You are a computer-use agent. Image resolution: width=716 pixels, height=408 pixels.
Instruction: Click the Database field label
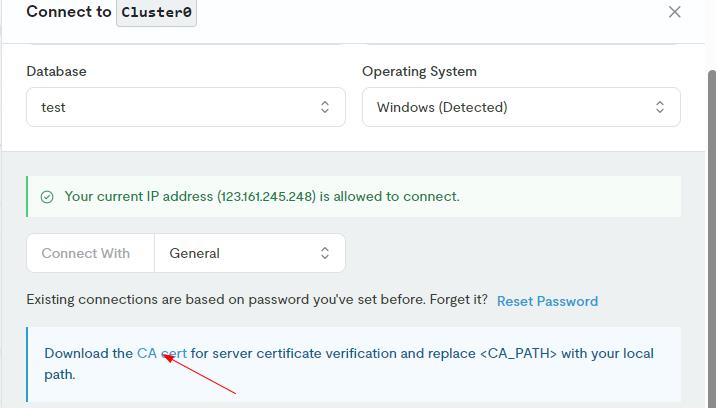[x=56, y=71]
